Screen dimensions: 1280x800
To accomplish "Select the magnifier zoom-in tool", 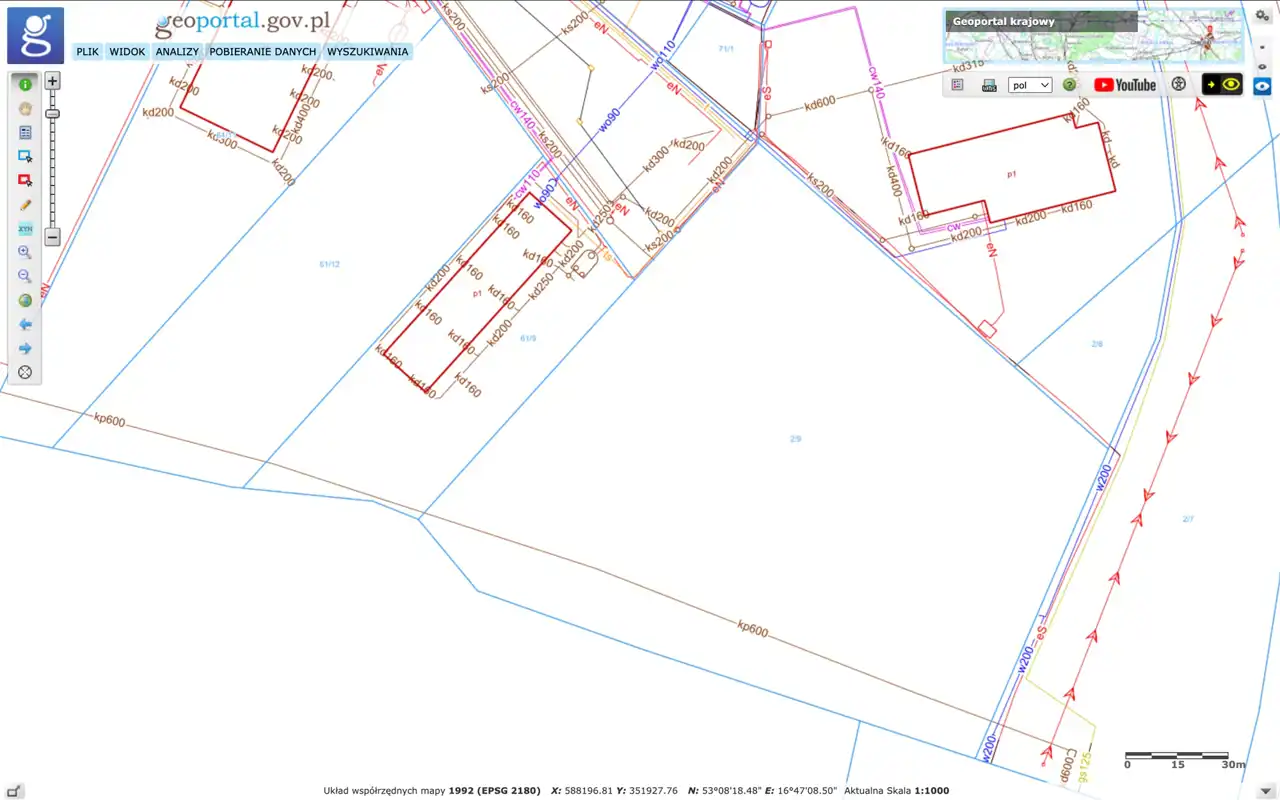I will click(x=25, y=252).
